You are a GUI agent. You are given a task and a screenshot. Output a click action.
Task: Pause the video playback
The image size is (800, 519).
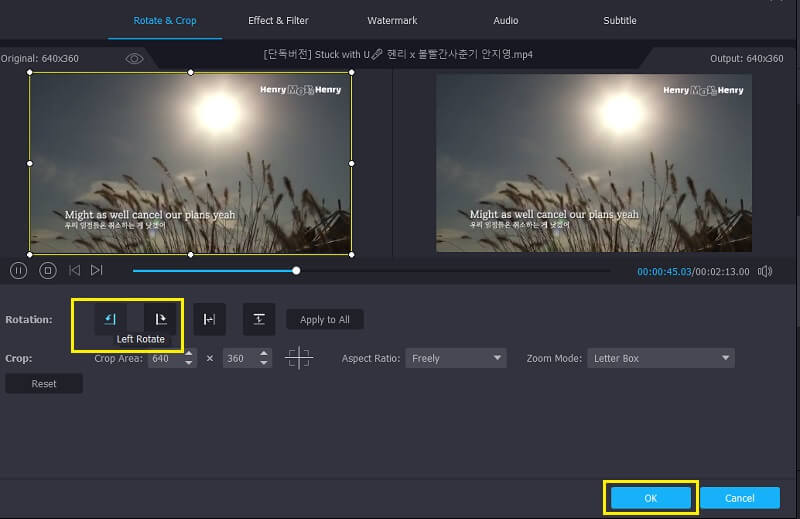tap(18, 270)
